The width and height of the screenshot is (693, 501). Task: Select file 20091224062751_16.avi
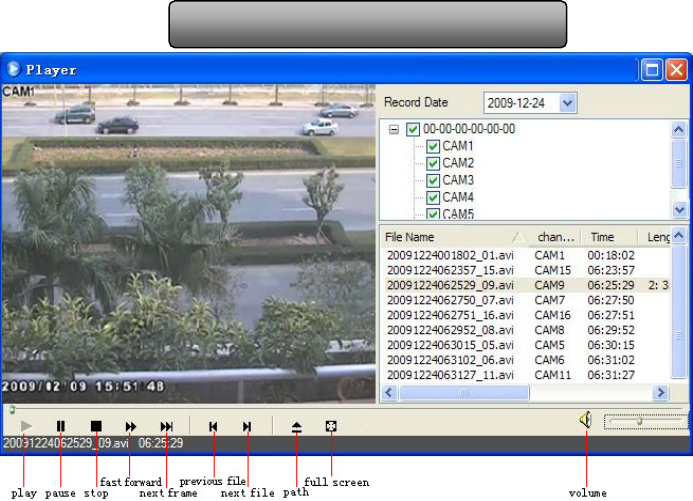[450, 315]
